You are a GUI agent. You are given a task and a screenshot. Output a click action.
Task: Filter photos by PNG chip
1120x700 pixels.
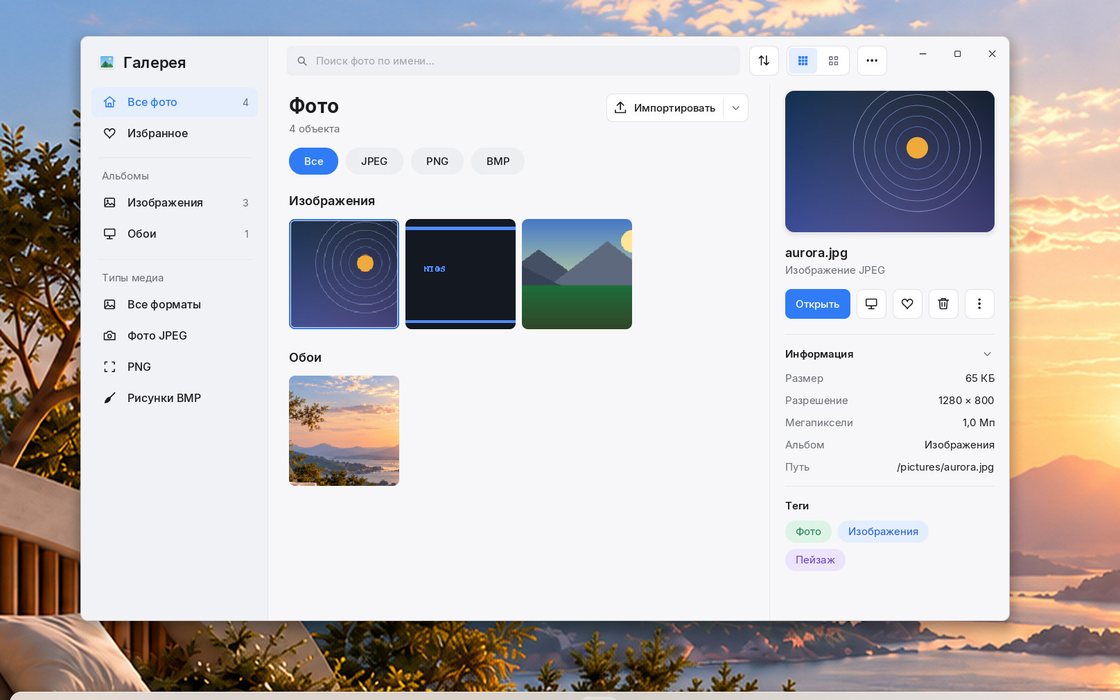(x=437, y=161)
